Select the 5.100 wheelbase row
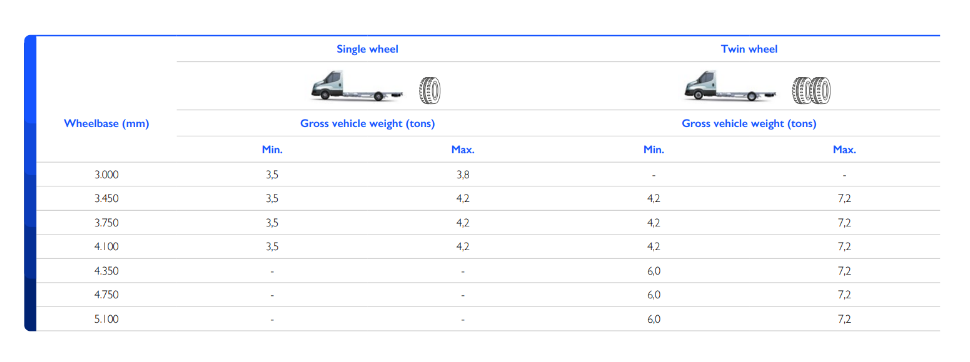Viewport: 970px width, 362px height. point(488,319)
